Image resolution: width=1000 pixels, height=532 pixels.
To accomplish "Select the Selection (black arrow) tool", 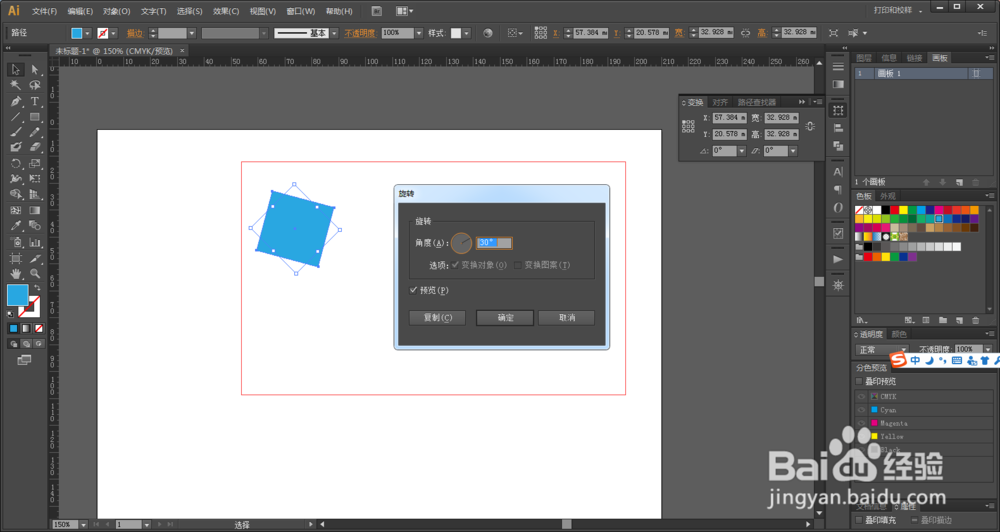I will pyautogui.click(x=16, y=70).
